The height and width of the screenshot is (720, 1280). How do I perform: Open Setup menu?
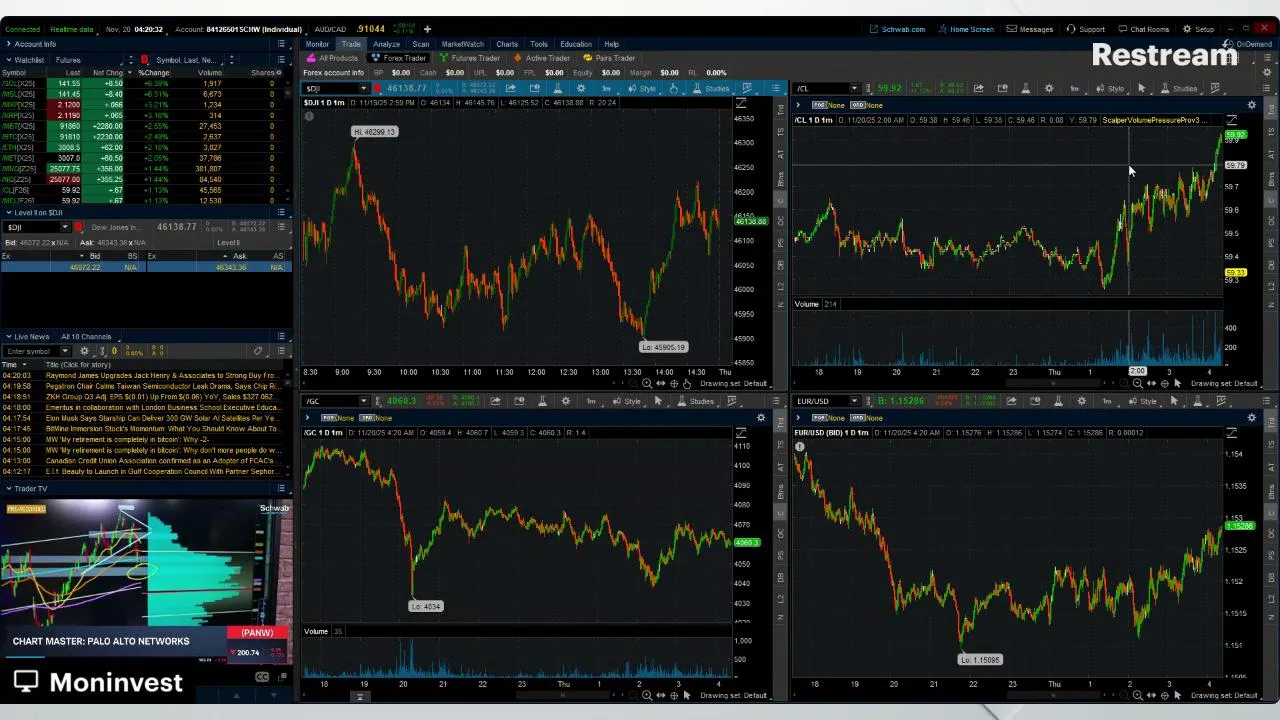[x=1199, y=29]
